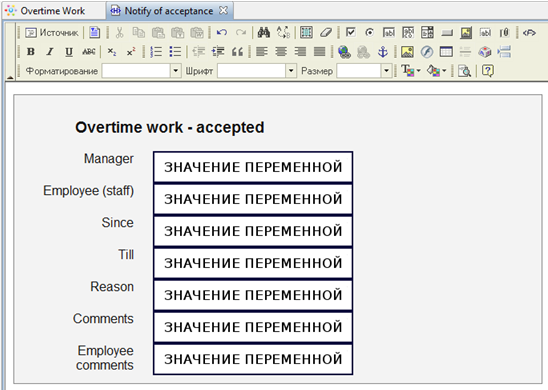Click the Manager variable value field

(x=253, y=167)
